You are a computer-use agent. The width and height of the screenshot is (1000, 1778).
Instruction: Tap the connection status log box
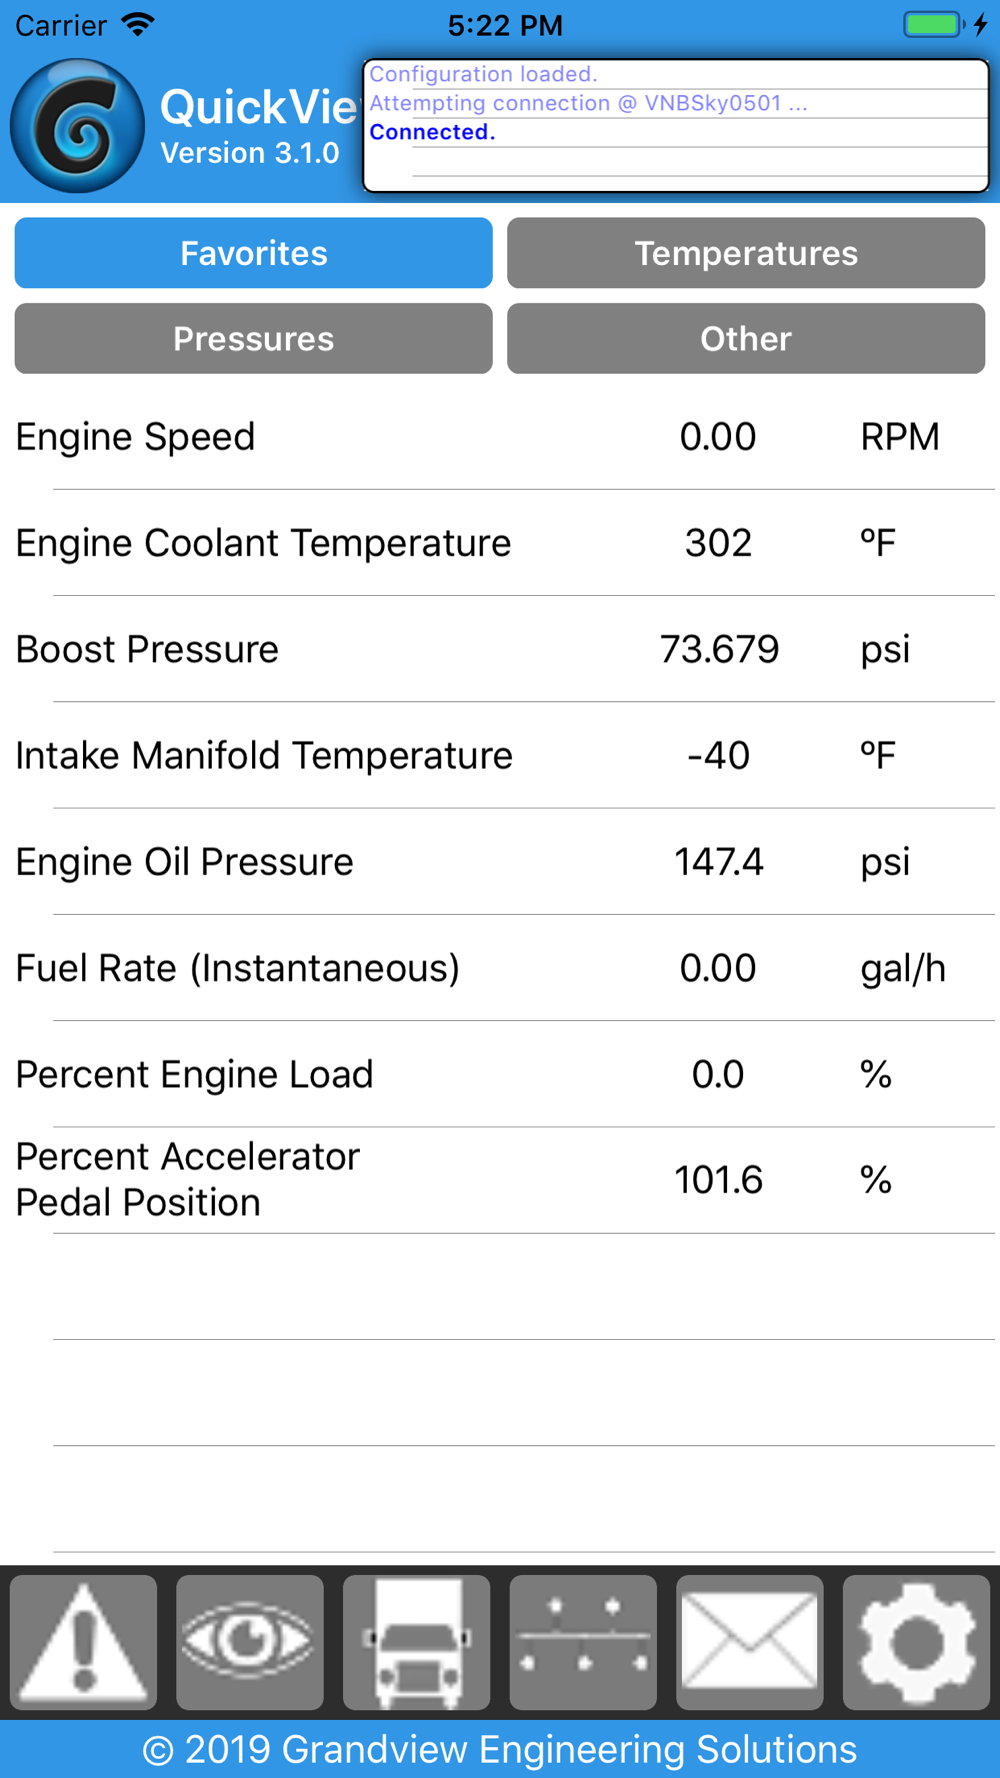[676, 125]
